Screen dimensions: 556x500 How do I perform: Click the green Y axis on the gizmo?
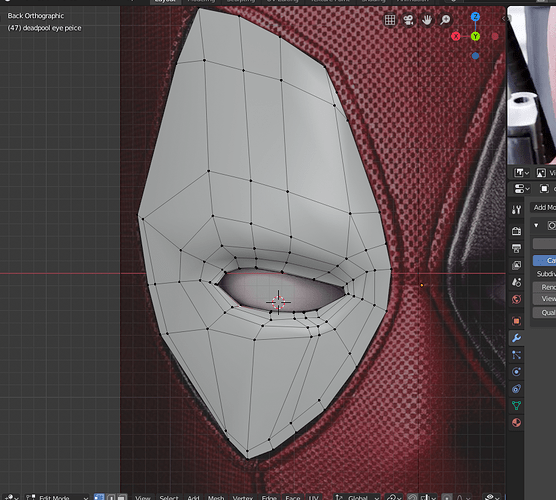pyautogui.click(x=475, y=36)
